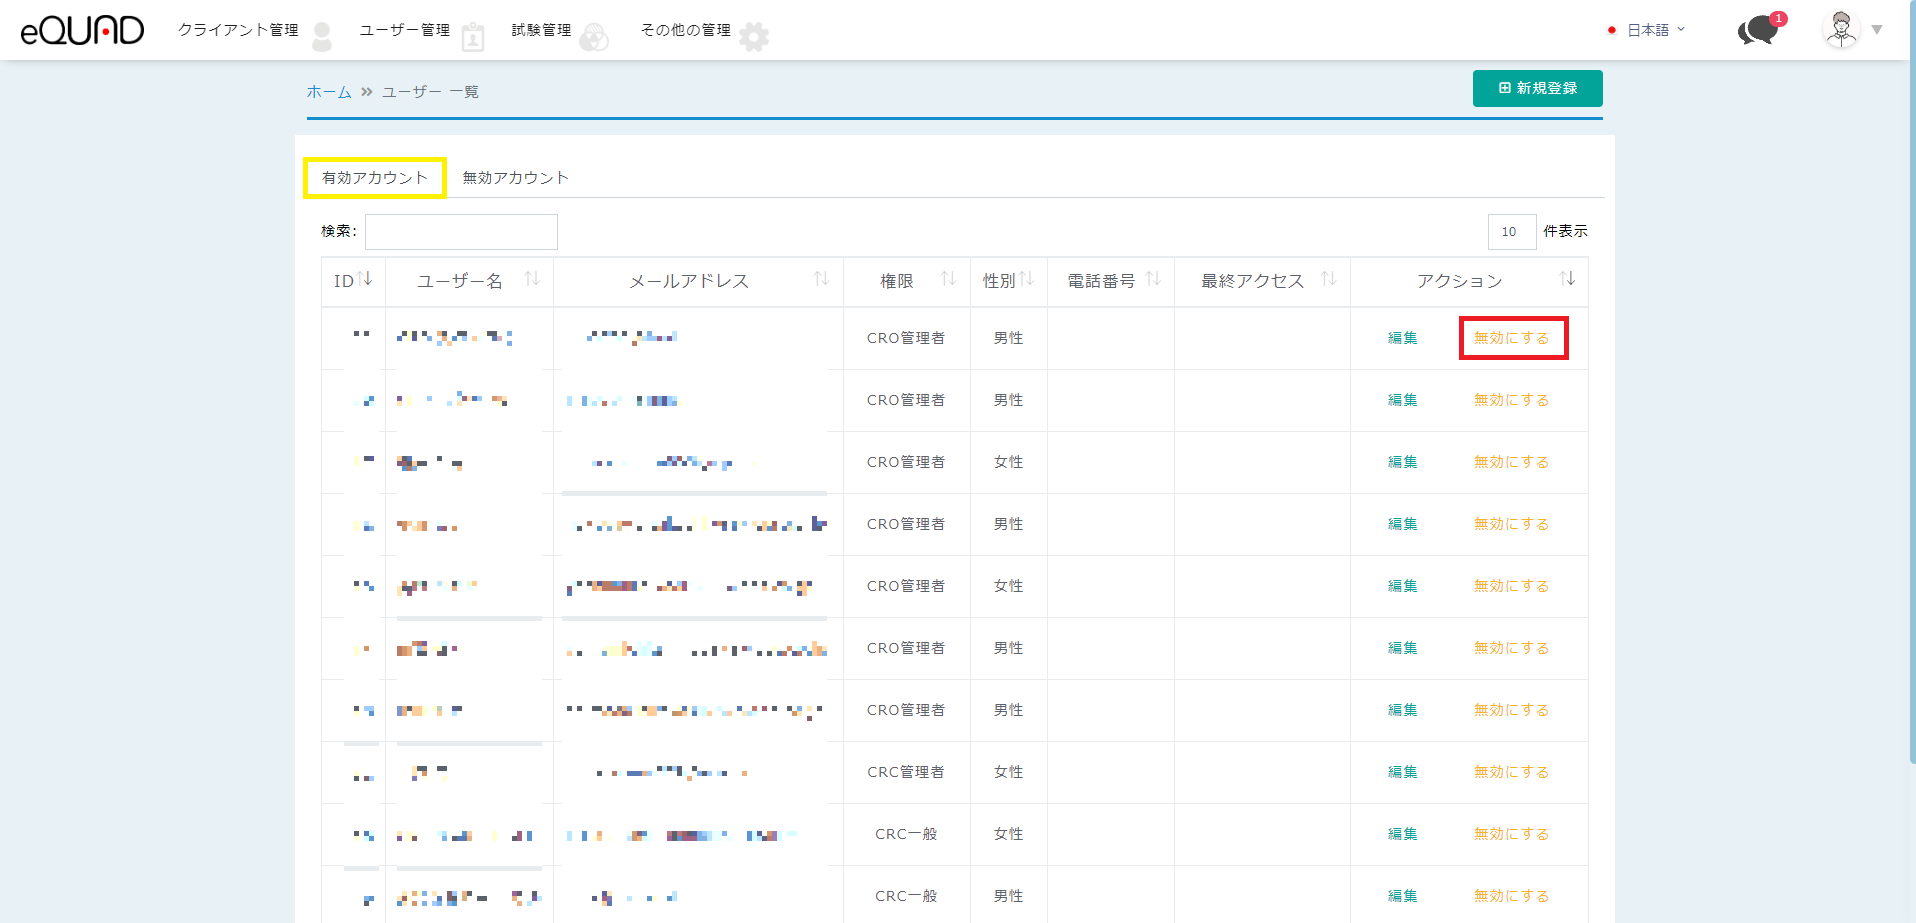
Task: Sort table by 電話番号 column
Action: coord(1153,279)
